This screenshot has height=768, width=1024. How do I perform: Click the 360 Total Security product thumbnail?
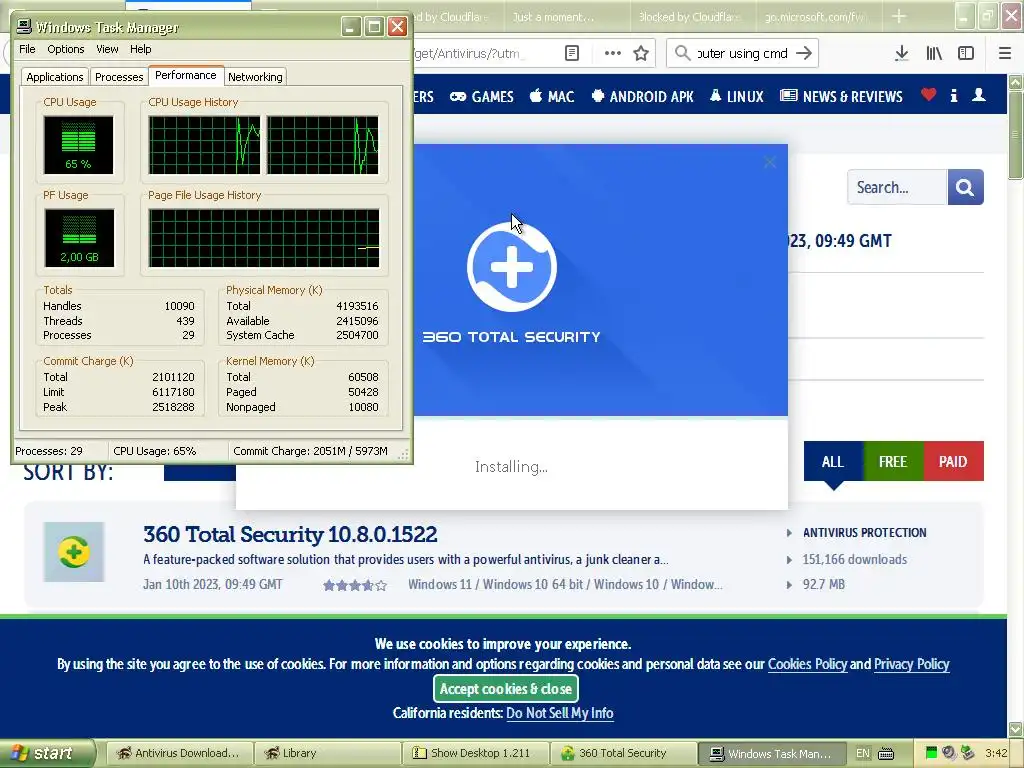74,552
